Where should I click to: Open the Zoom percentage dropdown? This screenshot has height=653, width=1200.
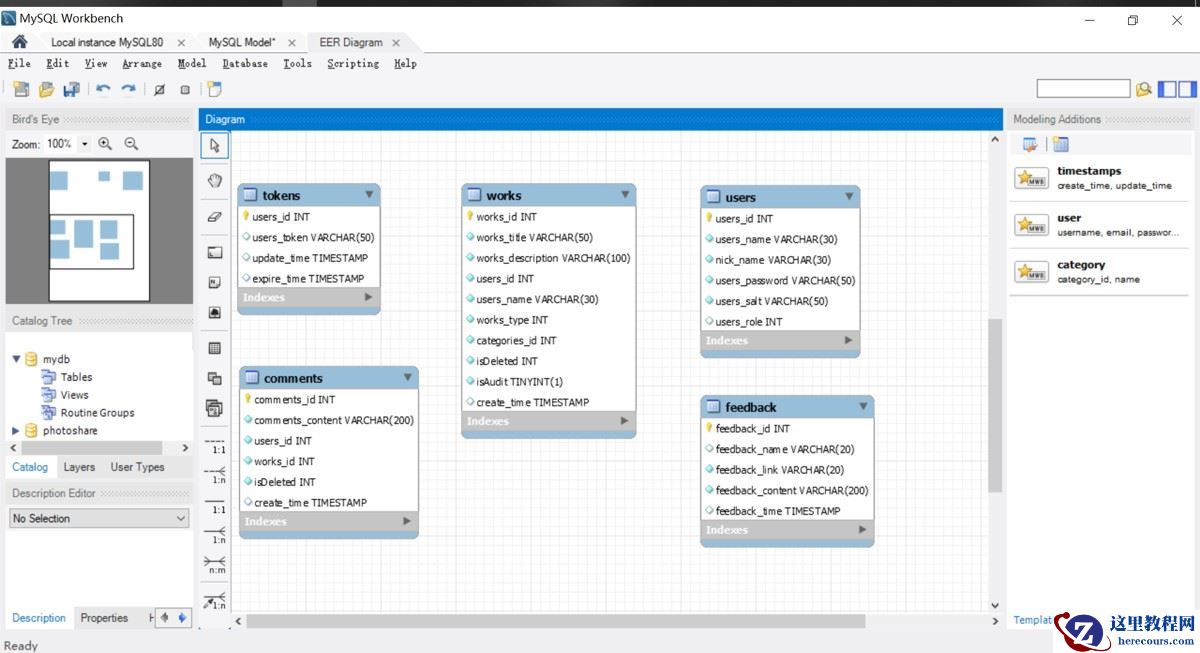pos(84,144)
